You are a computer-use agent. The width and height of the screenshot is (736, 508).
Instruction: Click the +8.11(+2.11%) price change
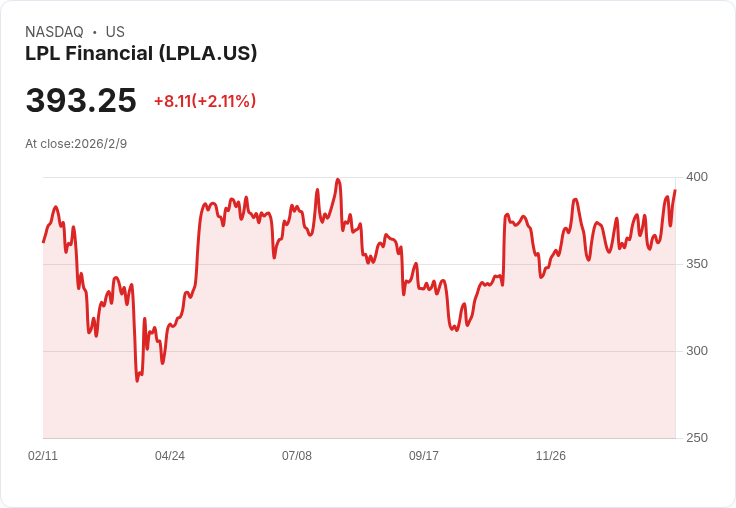pyautogui.click(x=205, y=101)
